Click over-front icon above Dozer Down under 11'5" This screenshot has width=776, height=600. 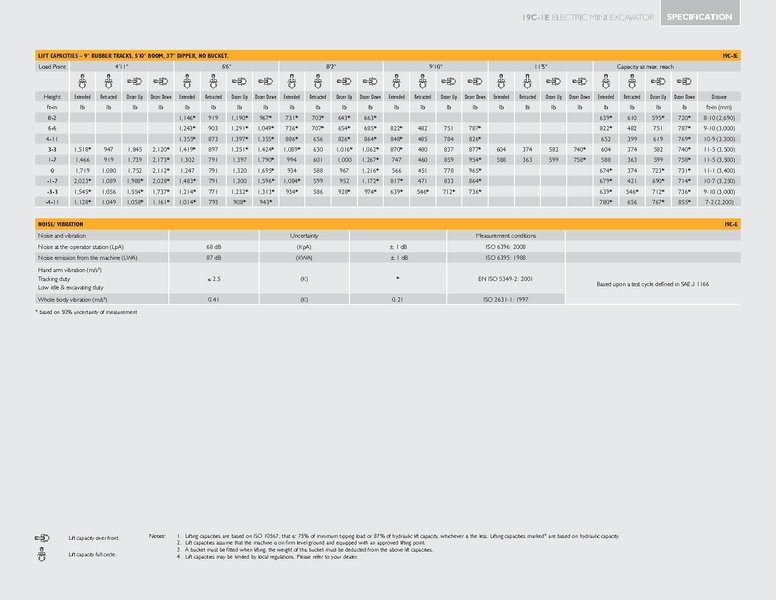580,81
